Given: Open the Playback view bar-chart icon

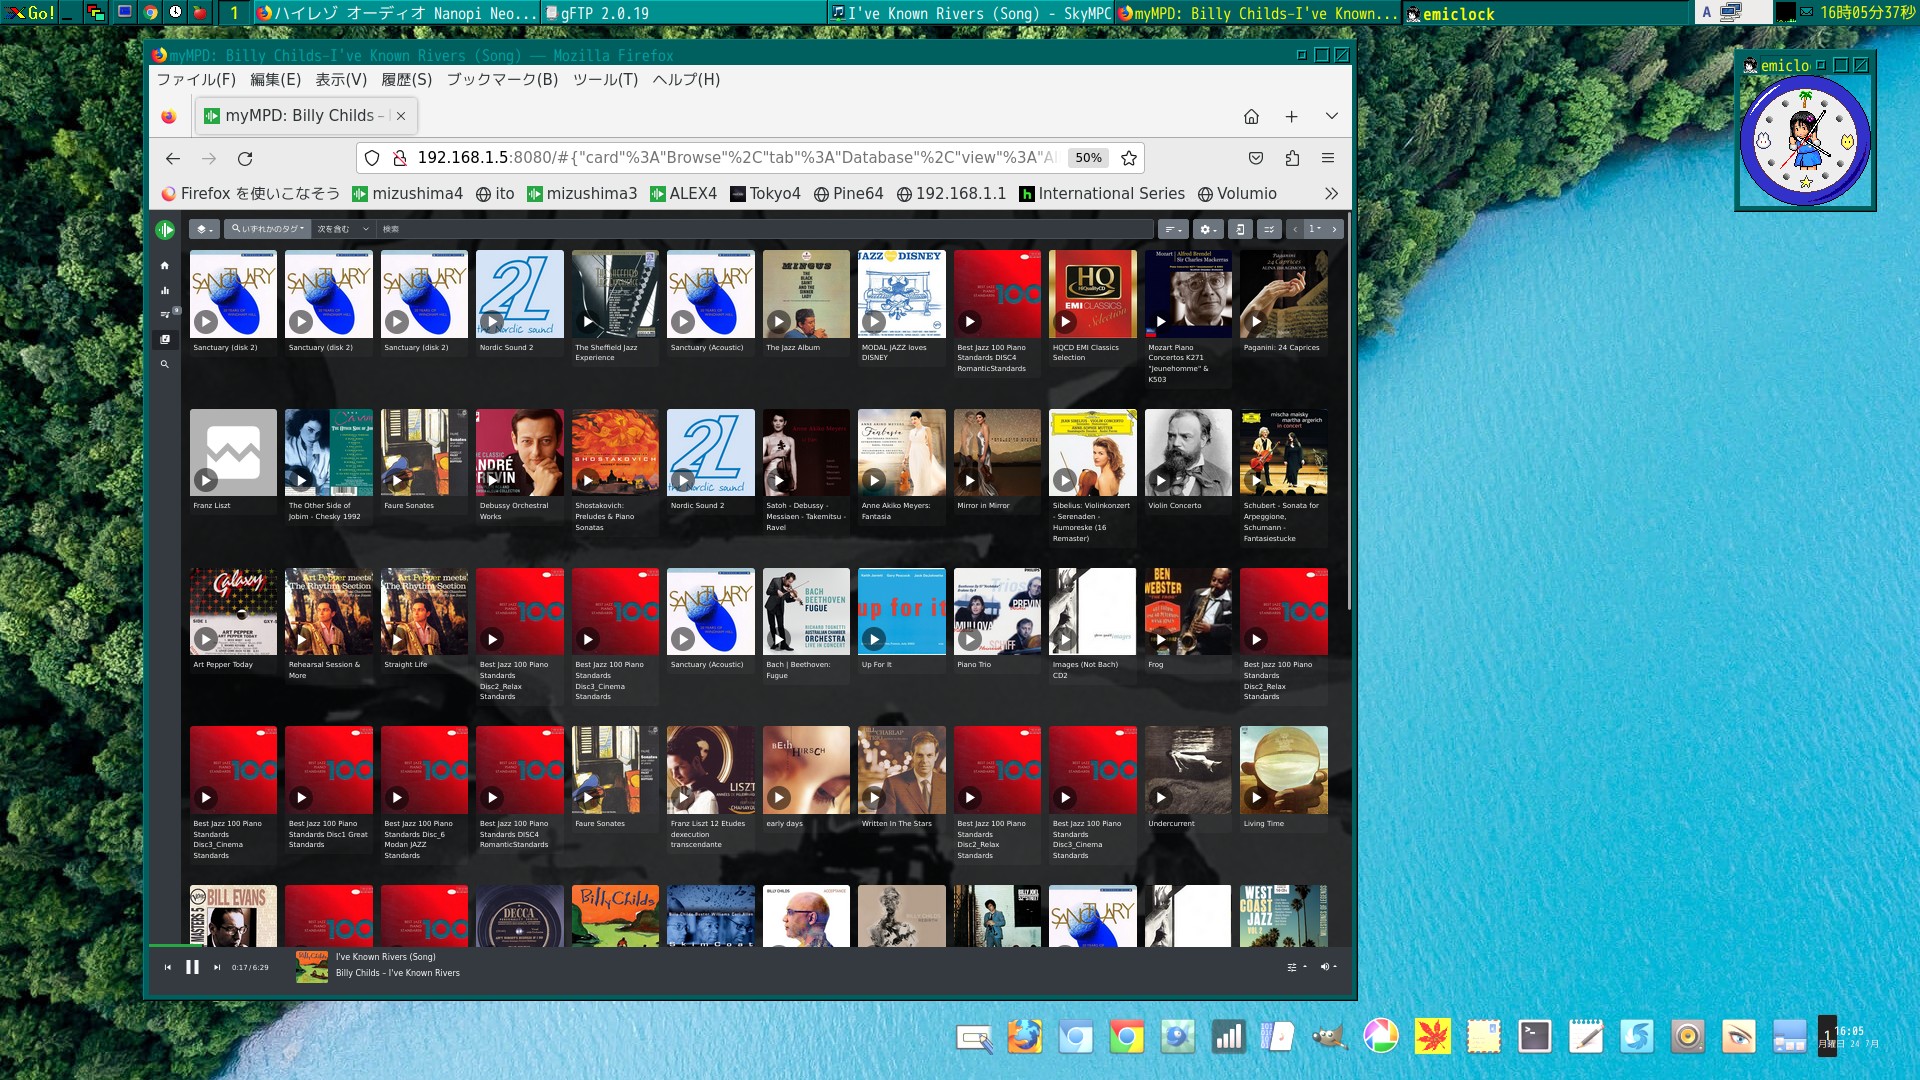Looking at the screenshot, I should (165, 291).
